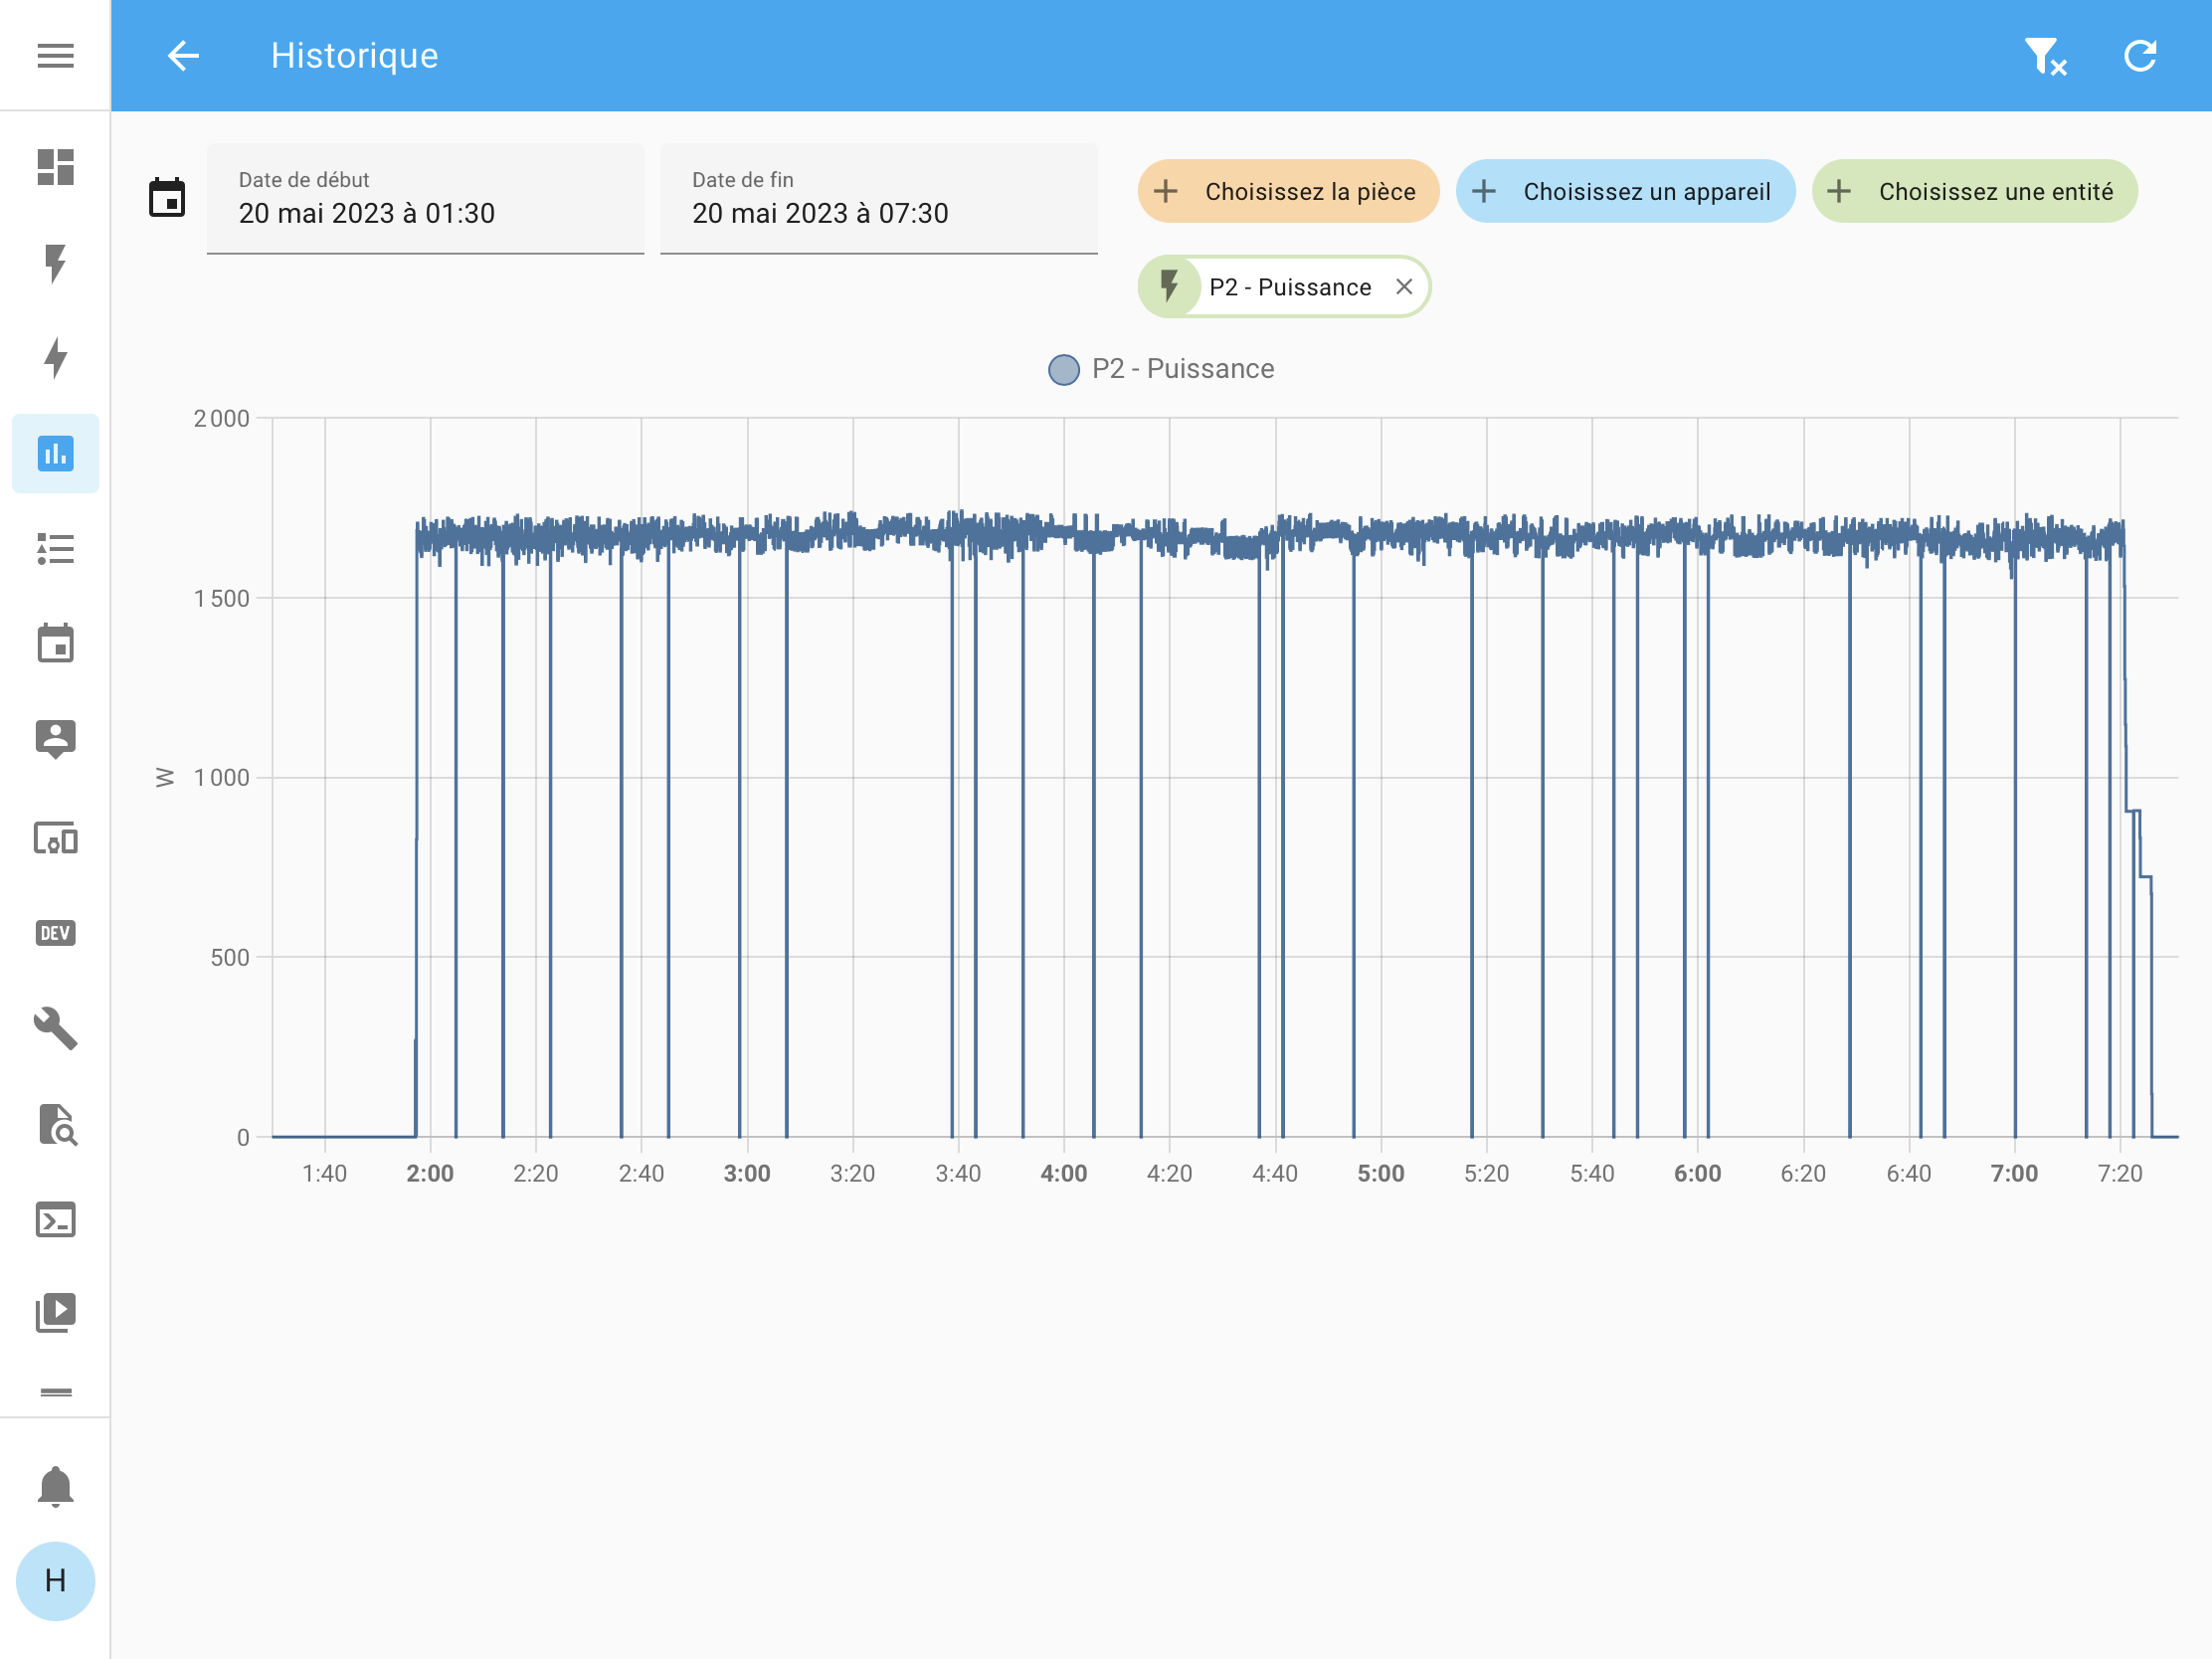Open the dashboard overview sidebar icon
Viewport: 2212px width, 1659px height.
click(55, 167)
